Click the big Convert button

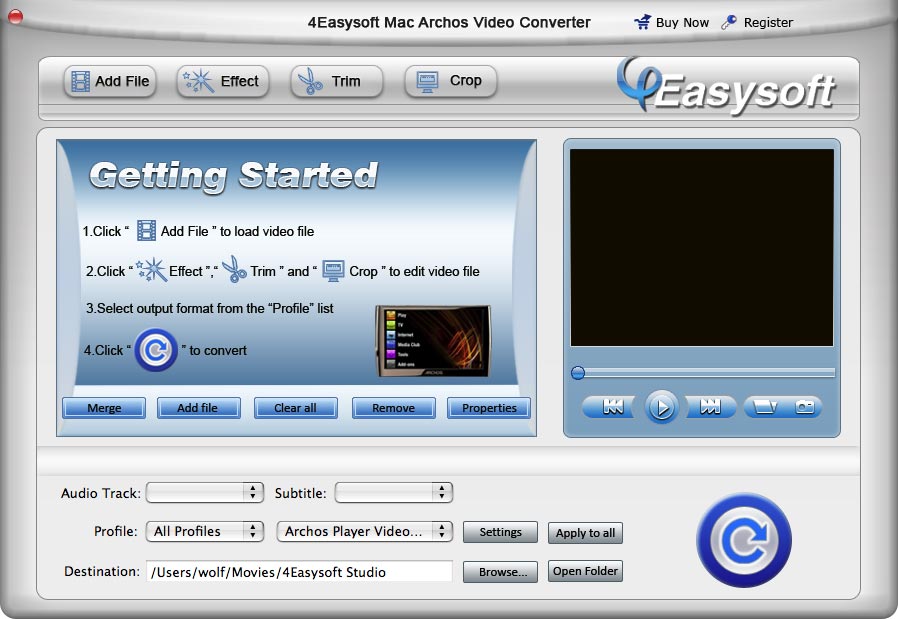(744, 540)
